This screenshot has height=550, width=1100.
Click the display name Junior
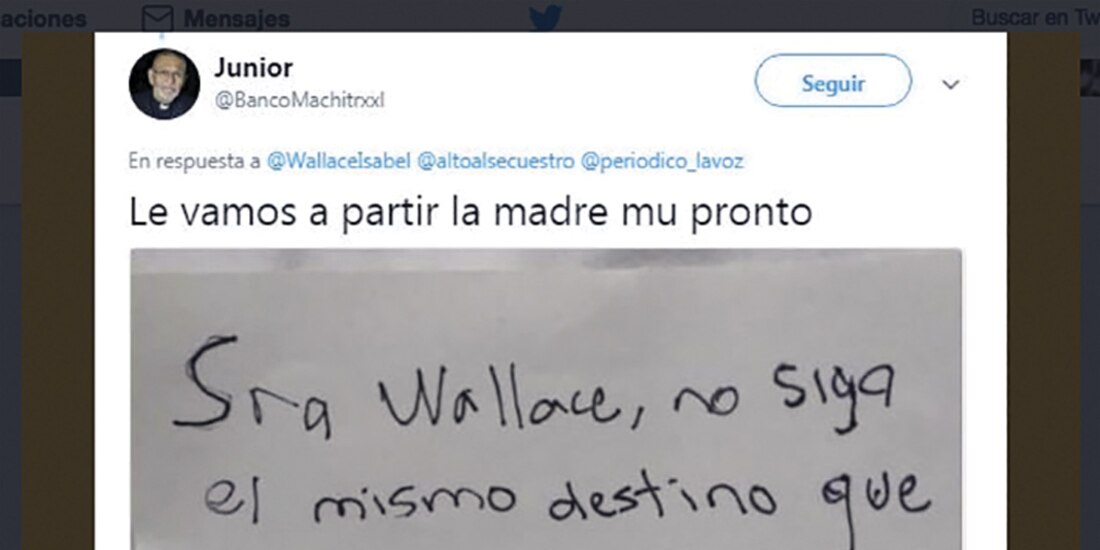pyautogui.click(x=253, y=68)
